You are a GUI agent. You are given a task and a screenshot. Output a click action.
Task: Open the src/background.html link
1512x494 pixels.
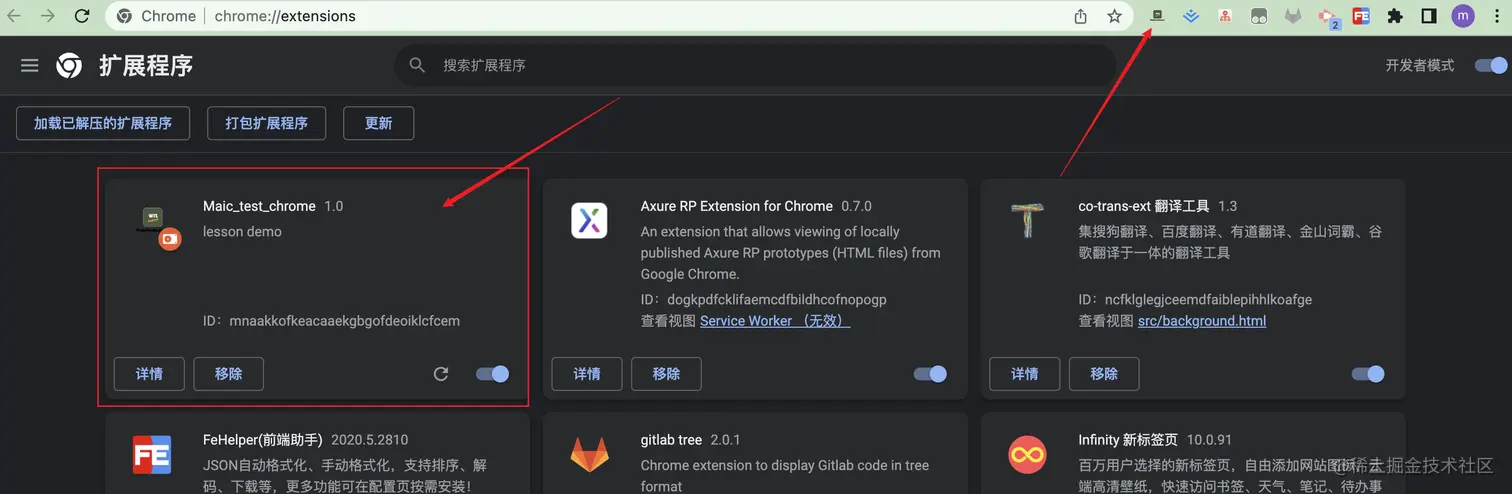click(1202, 321)
